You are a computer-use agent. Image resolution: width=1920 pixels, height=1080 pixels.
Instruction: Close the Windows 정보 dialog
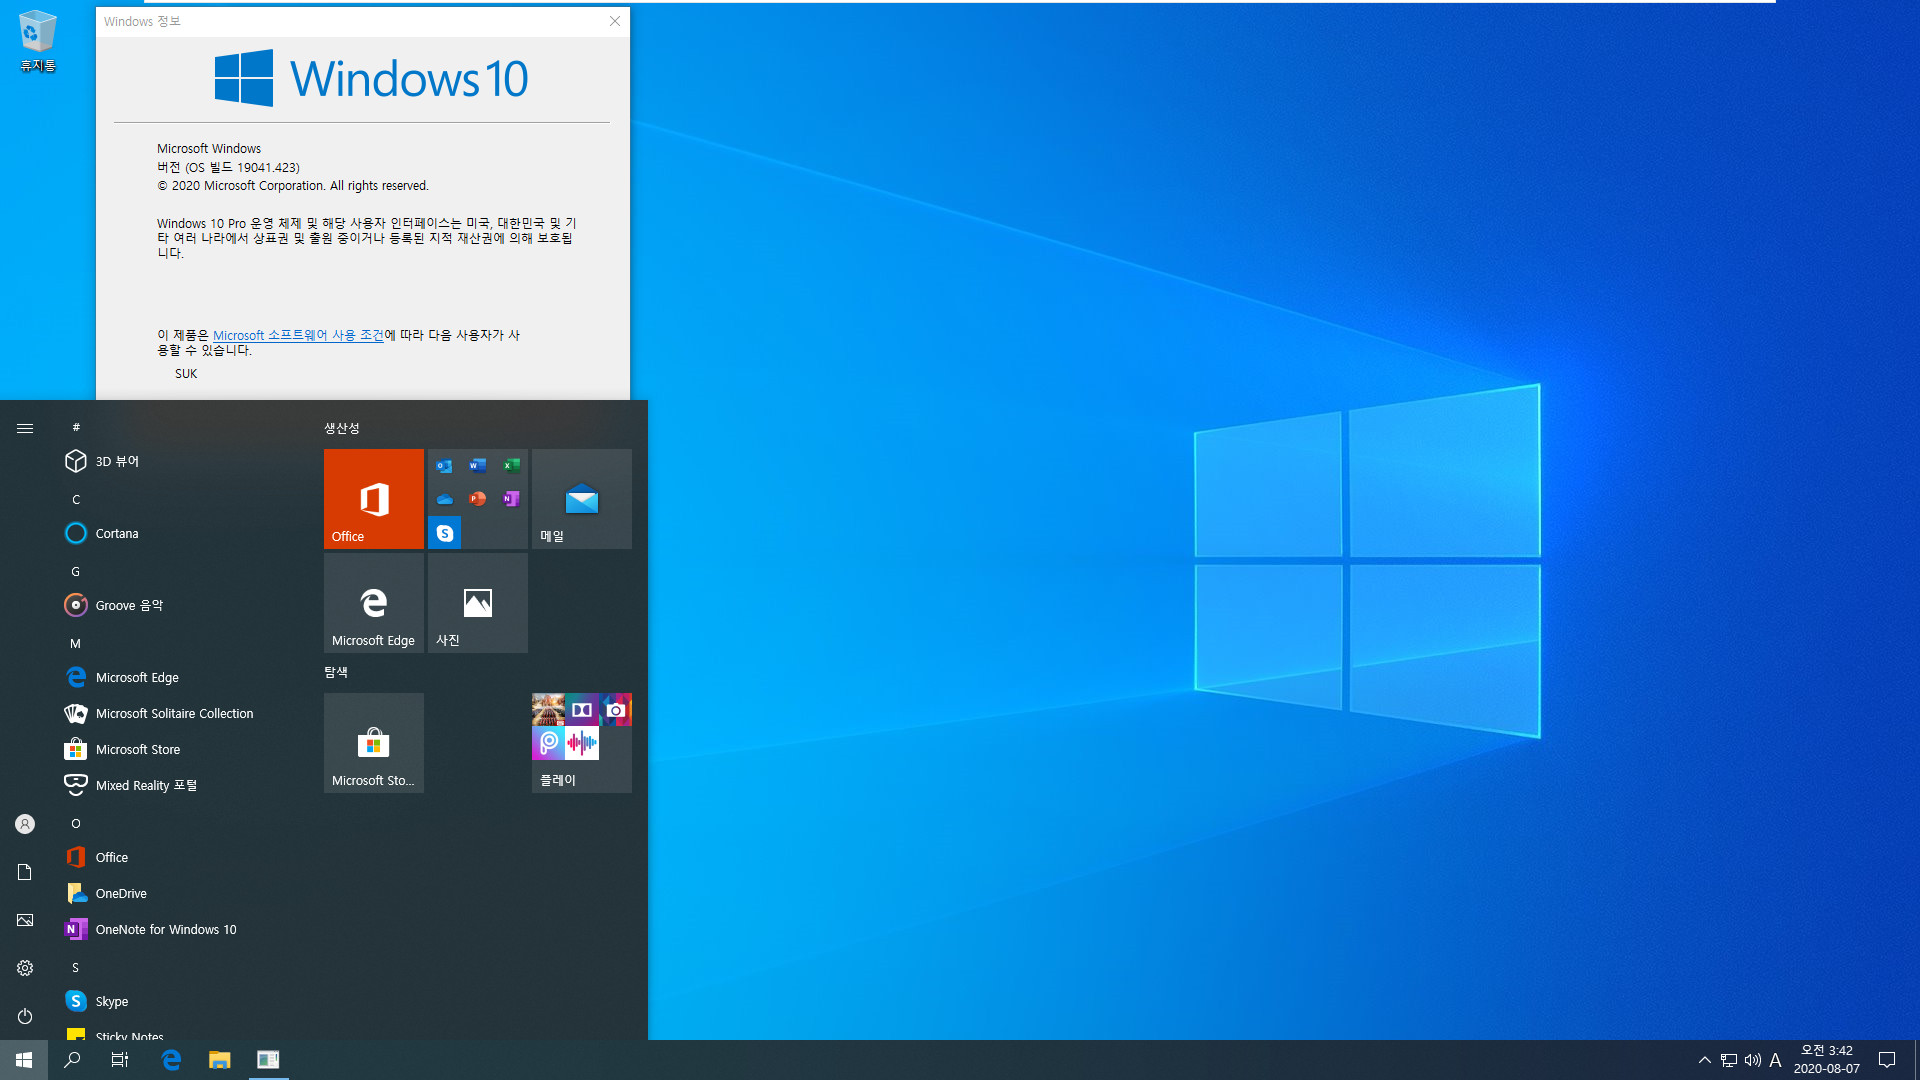pyautogui.click(x=615, y=21)
